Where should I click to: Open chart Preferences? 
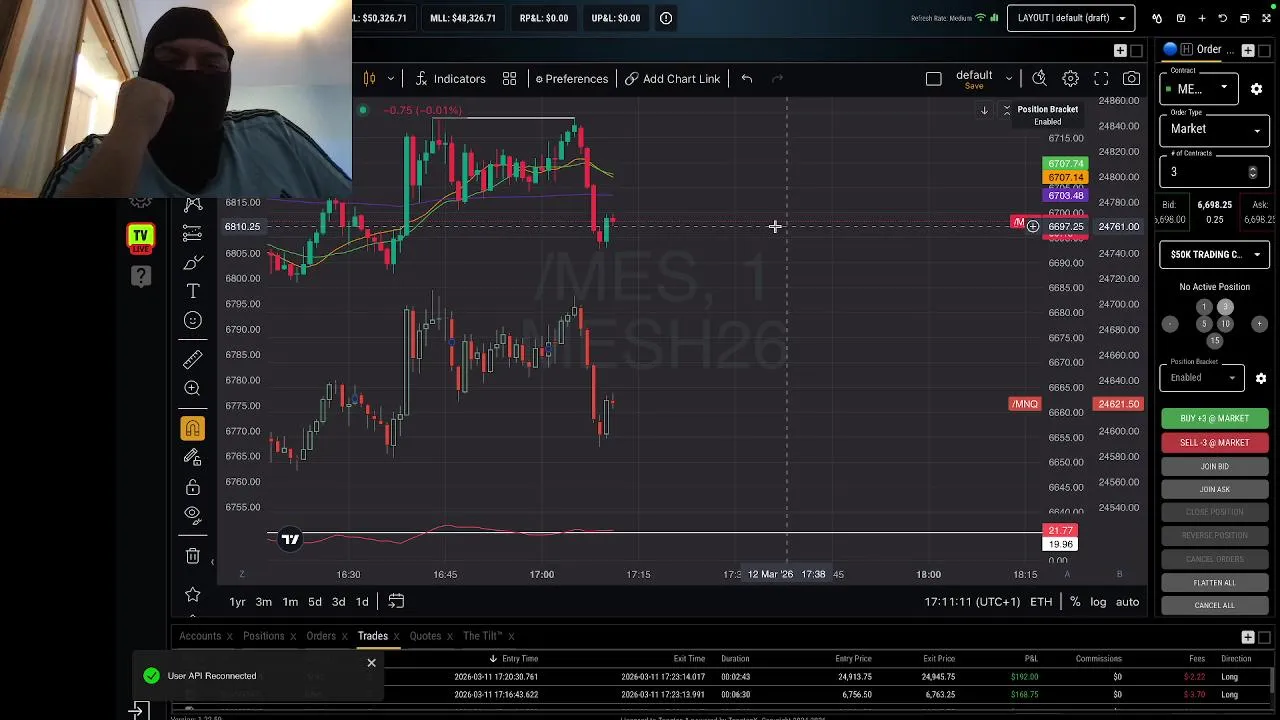click(x=571, y=79)
